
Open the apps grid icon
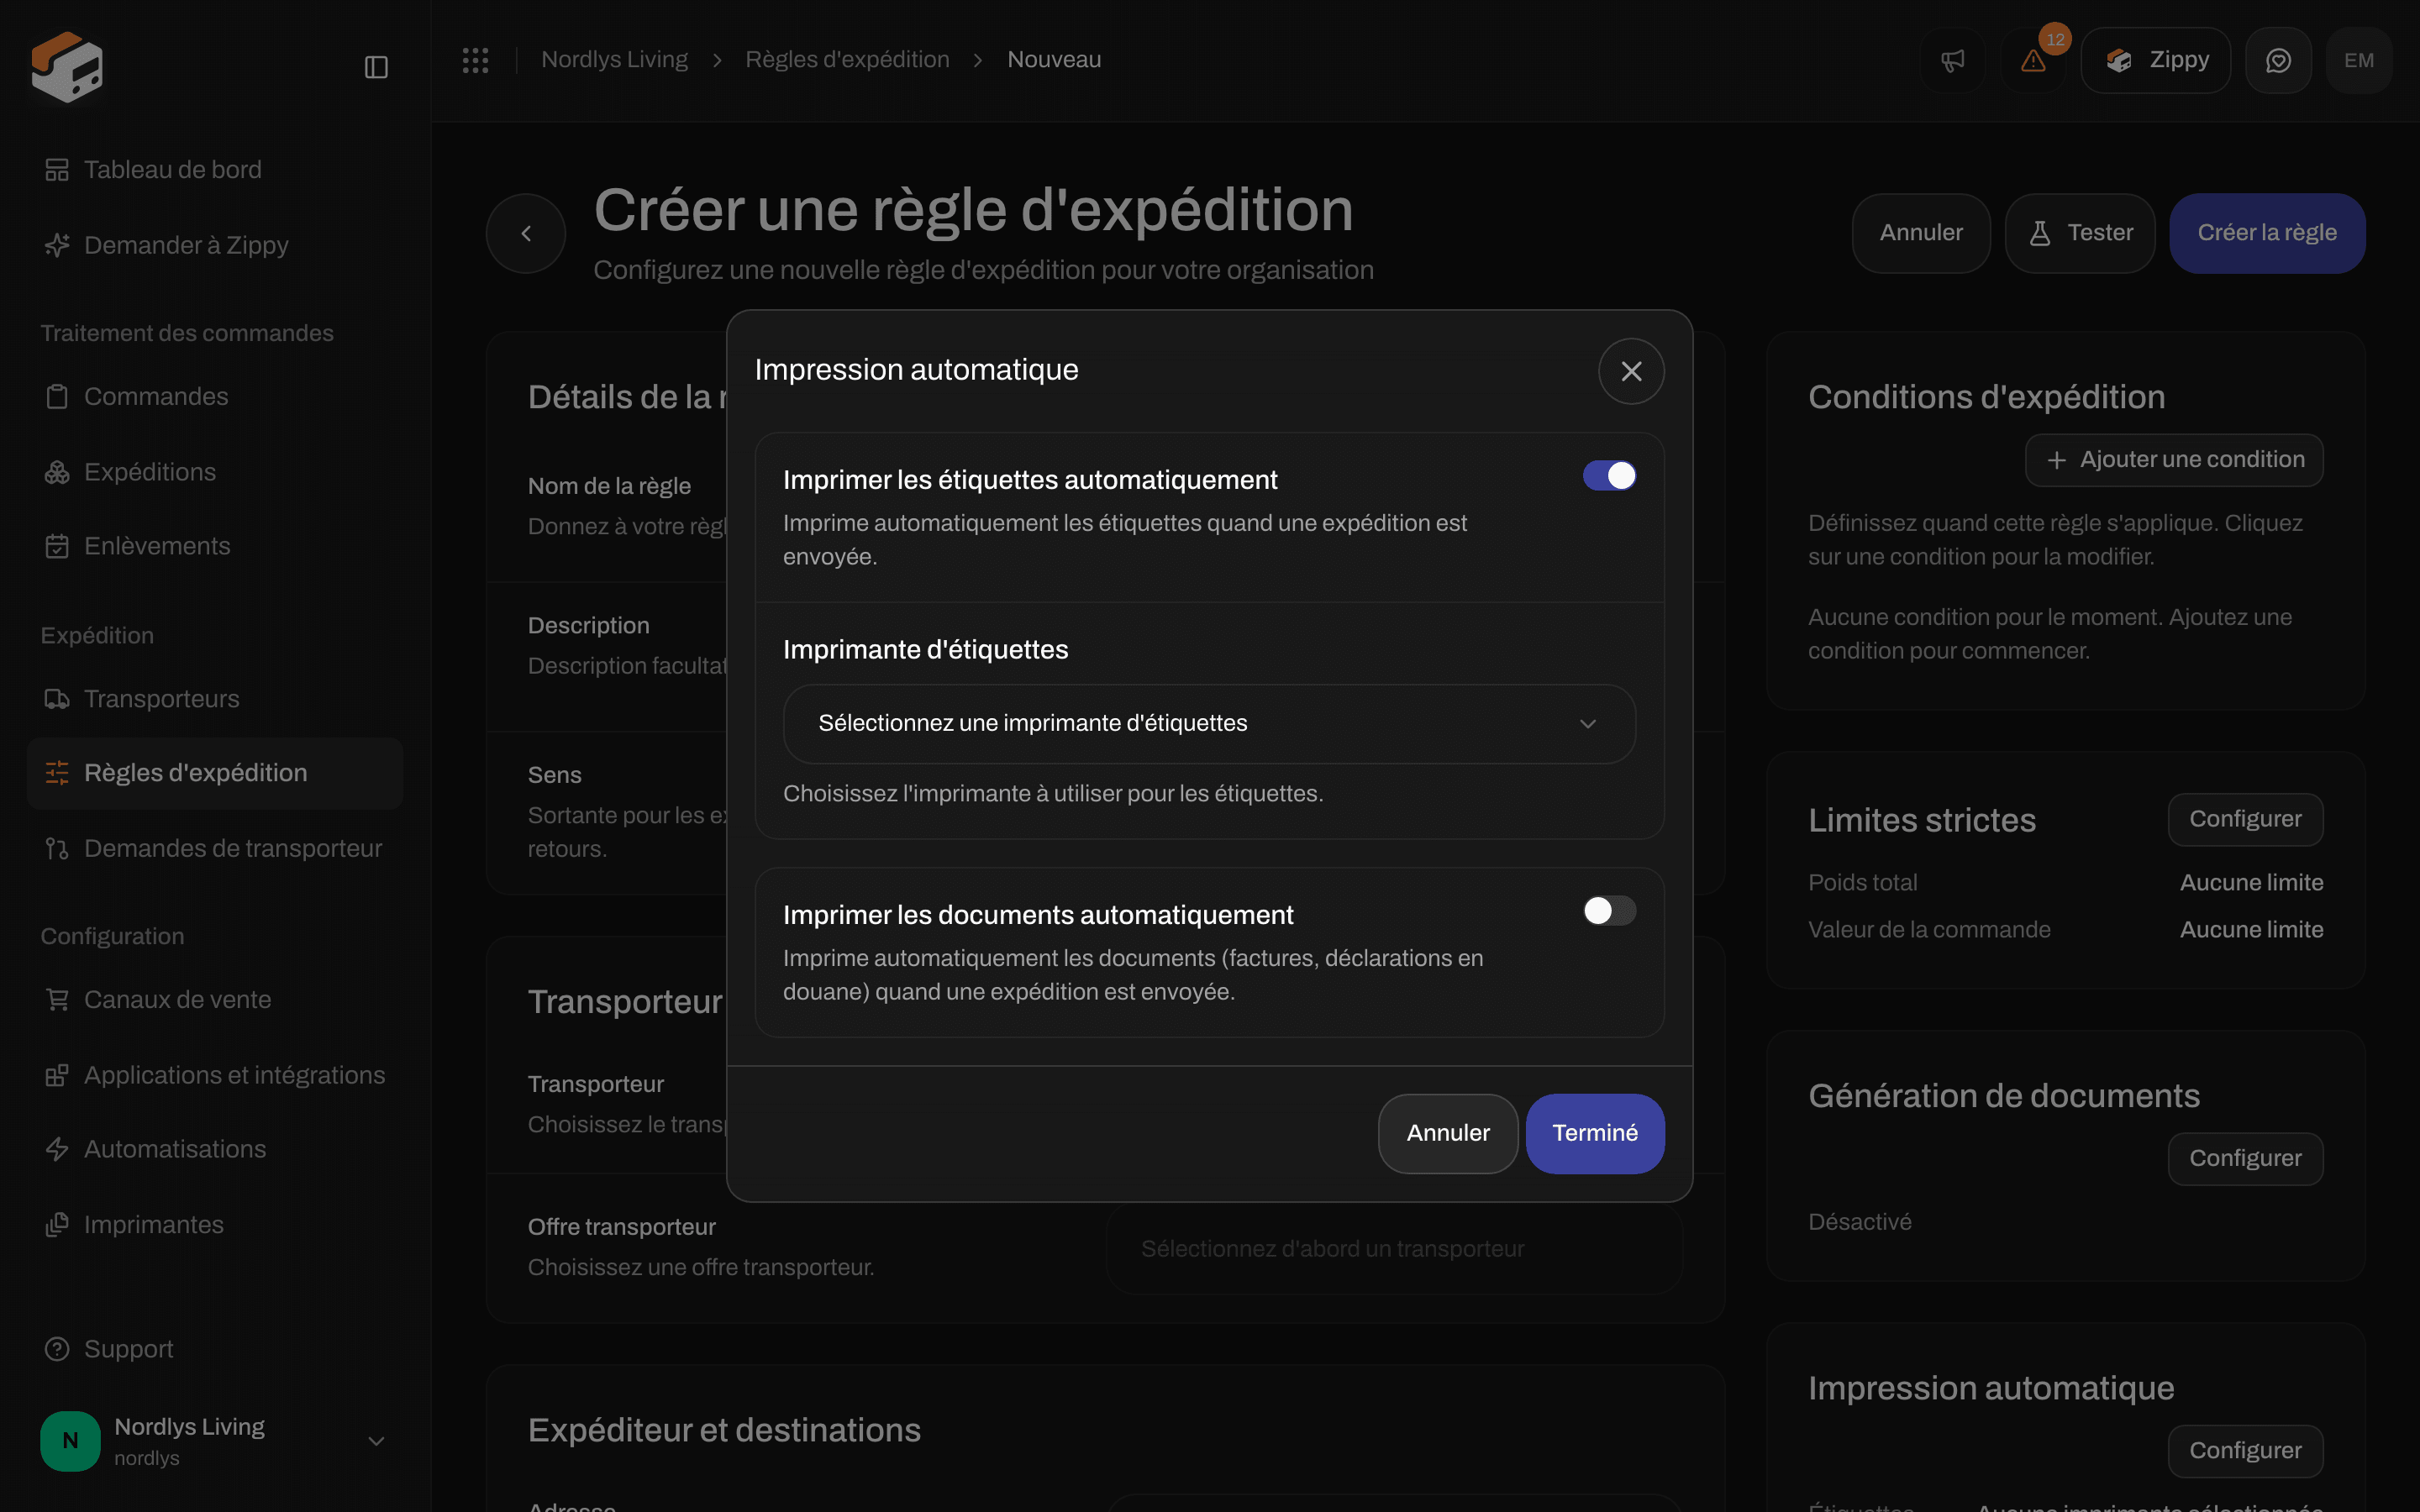tap(475, 60)
